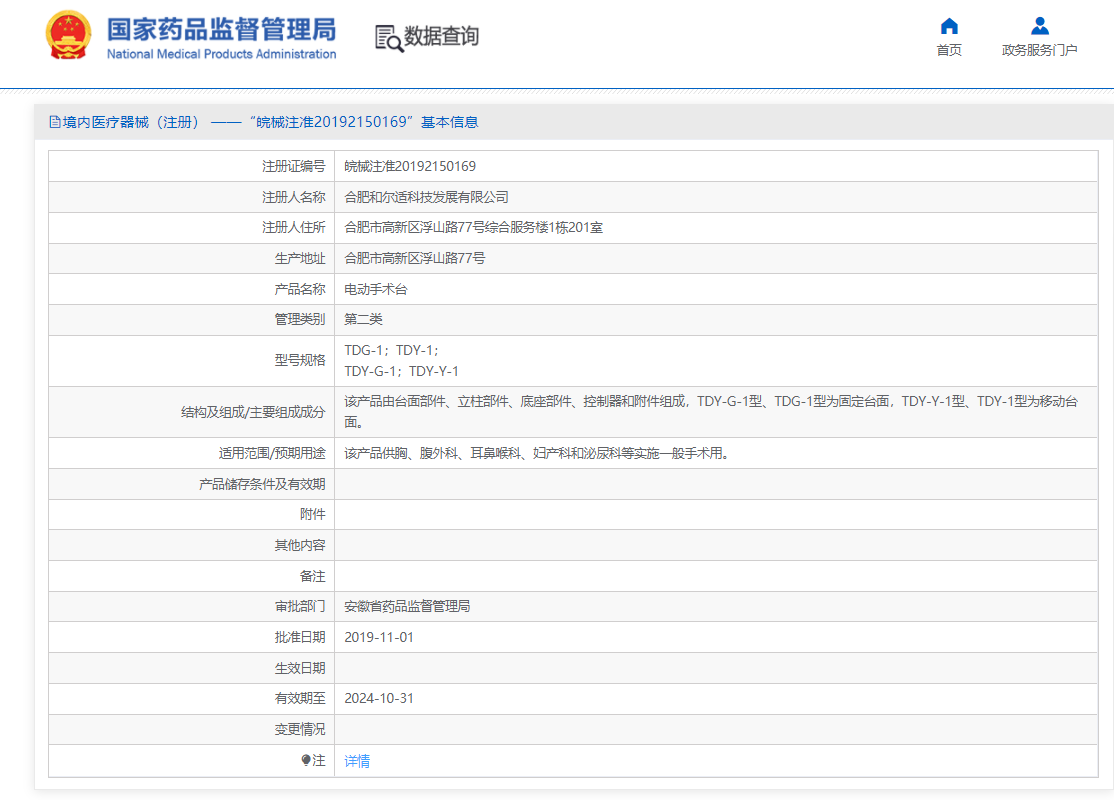Click the 变更情况 row label
Viewport: 1114px width, 800px height.
pos(300,730)
